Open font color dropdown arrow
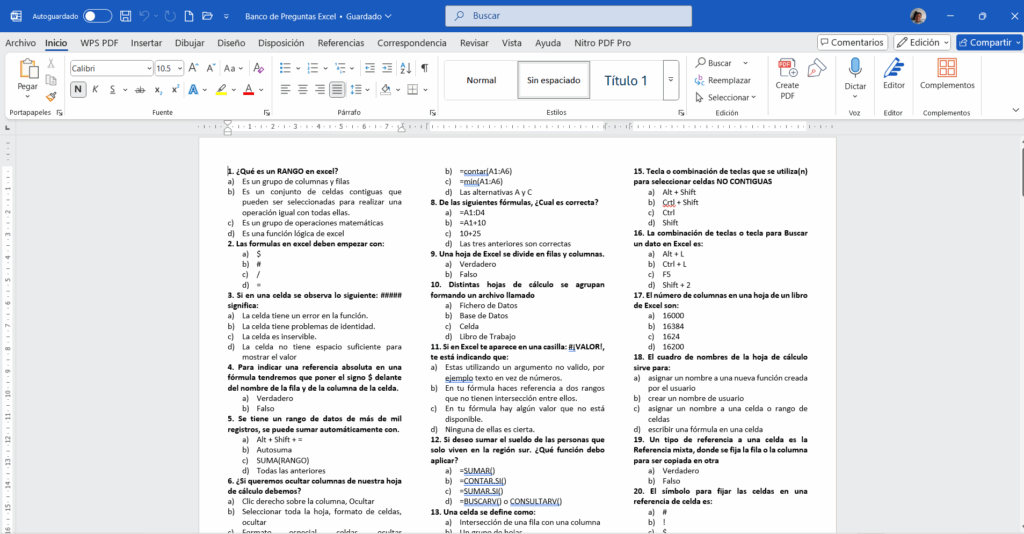1024x534 pixels. (261, 90)
